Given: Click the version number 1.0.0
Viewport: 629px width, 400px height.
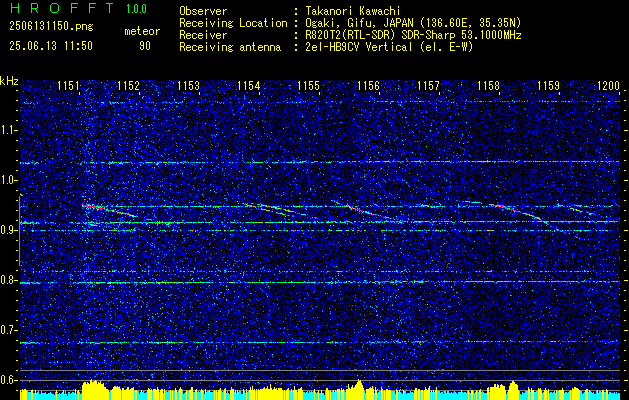Looking at the screenshot, I should tap(136, 9).
